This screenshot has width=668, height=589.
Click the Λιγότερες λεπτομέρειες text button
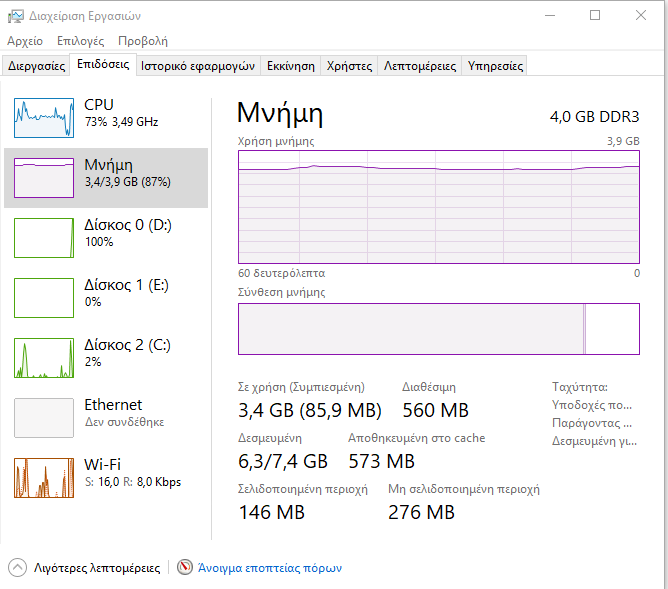click(x=97, y=568)
